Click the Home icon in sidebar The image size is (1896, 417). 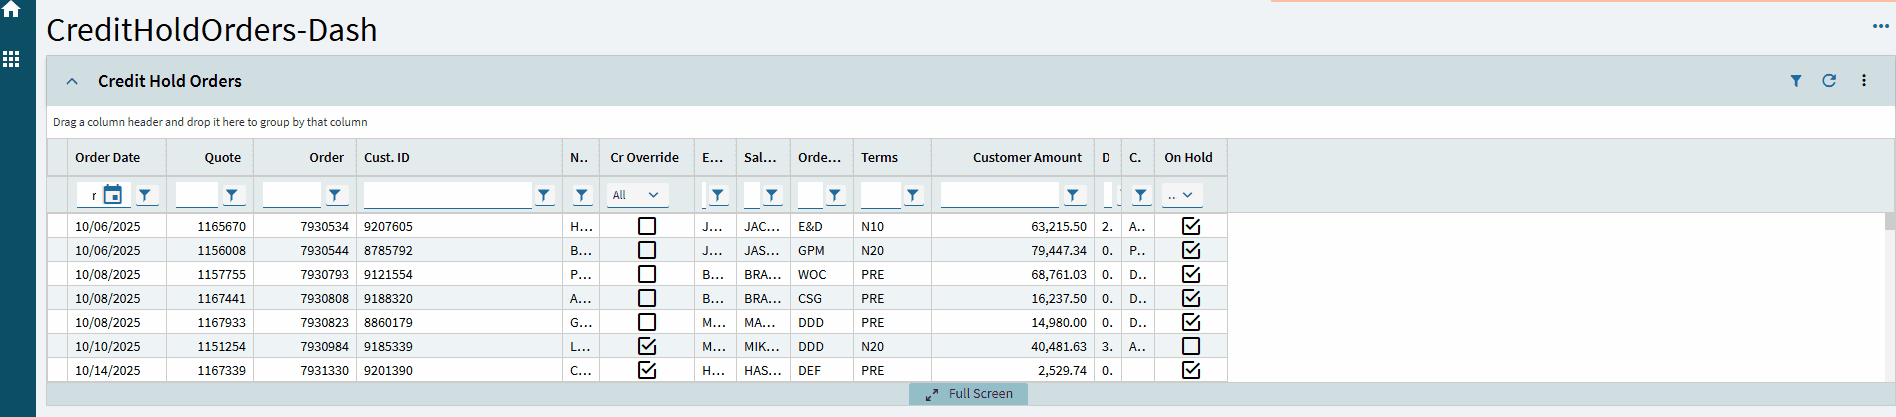click(x=11, y=9)
